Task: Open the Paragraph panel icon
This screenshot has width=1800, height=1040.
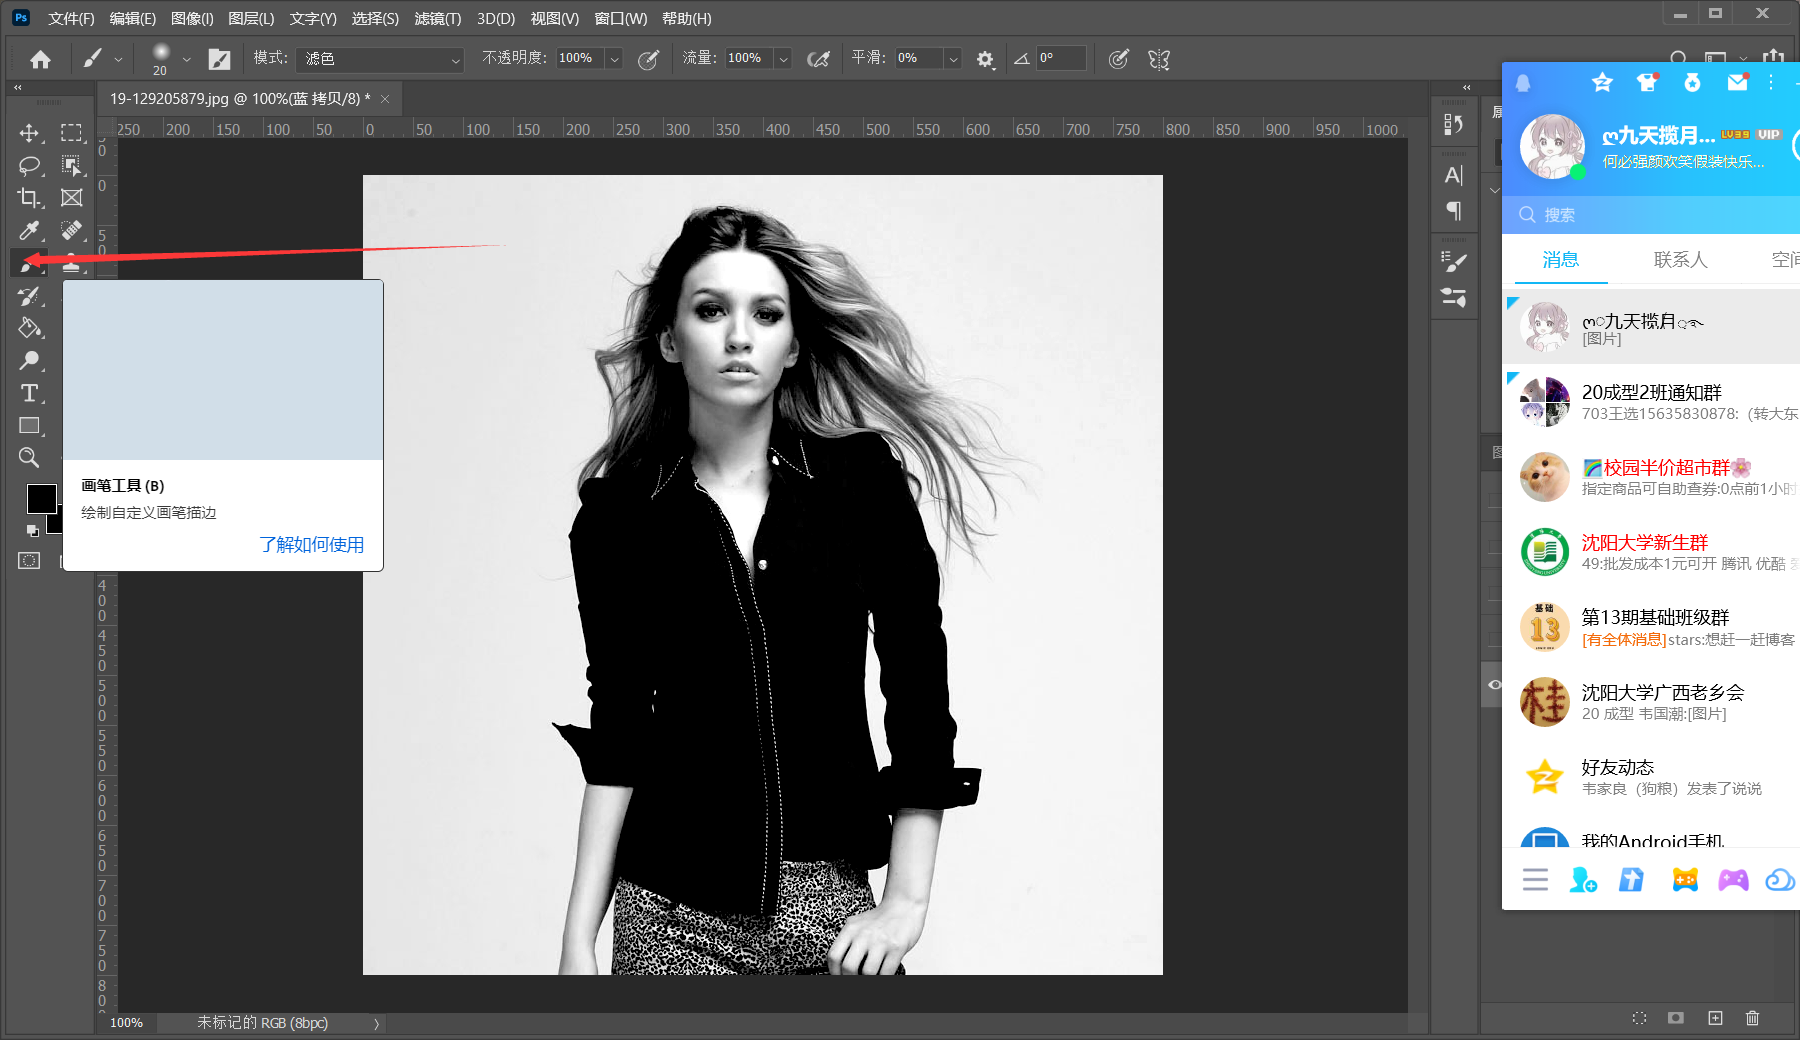Action: pos(1454,210)
